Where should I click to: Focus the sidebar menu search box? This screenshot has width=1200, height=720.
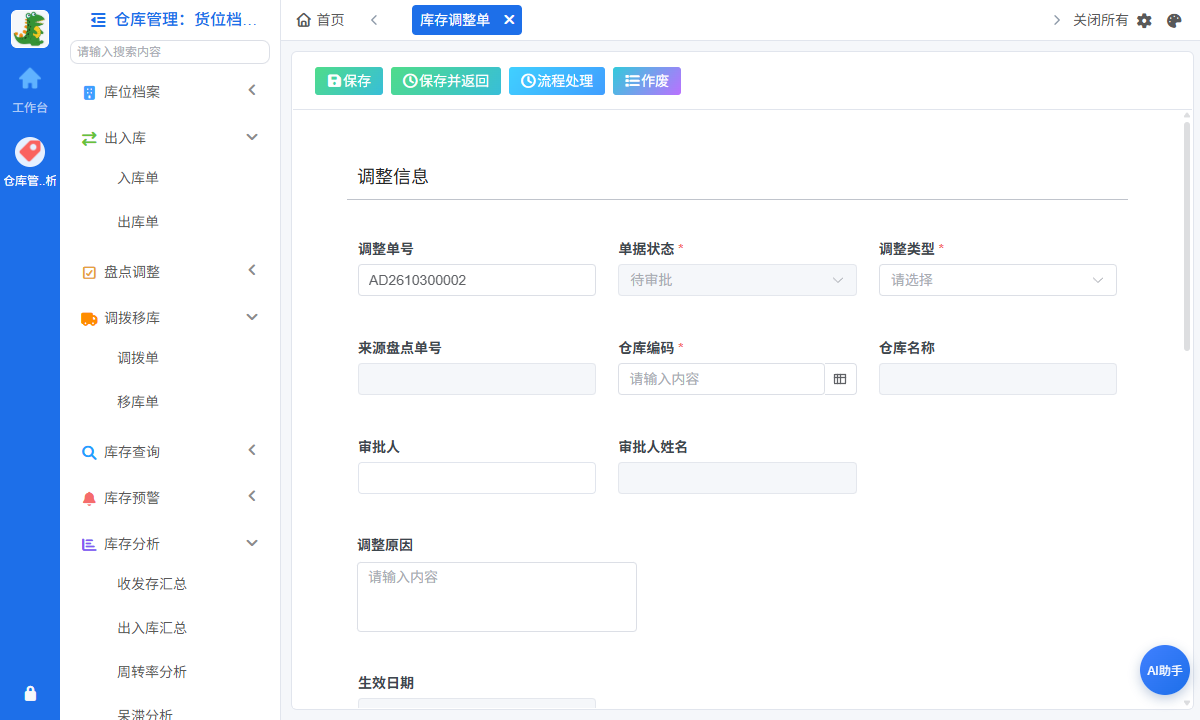170,52
